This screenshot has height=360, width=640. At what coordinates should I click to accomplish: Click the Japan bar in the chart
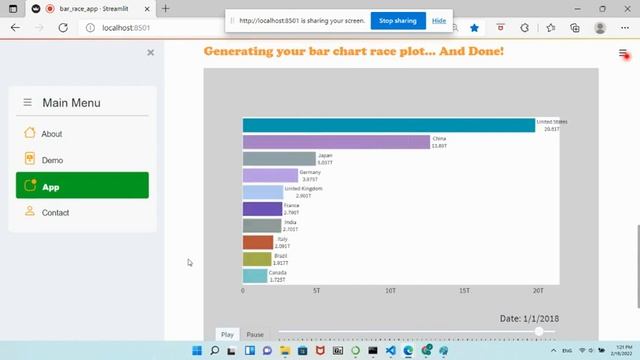point(279,159)
